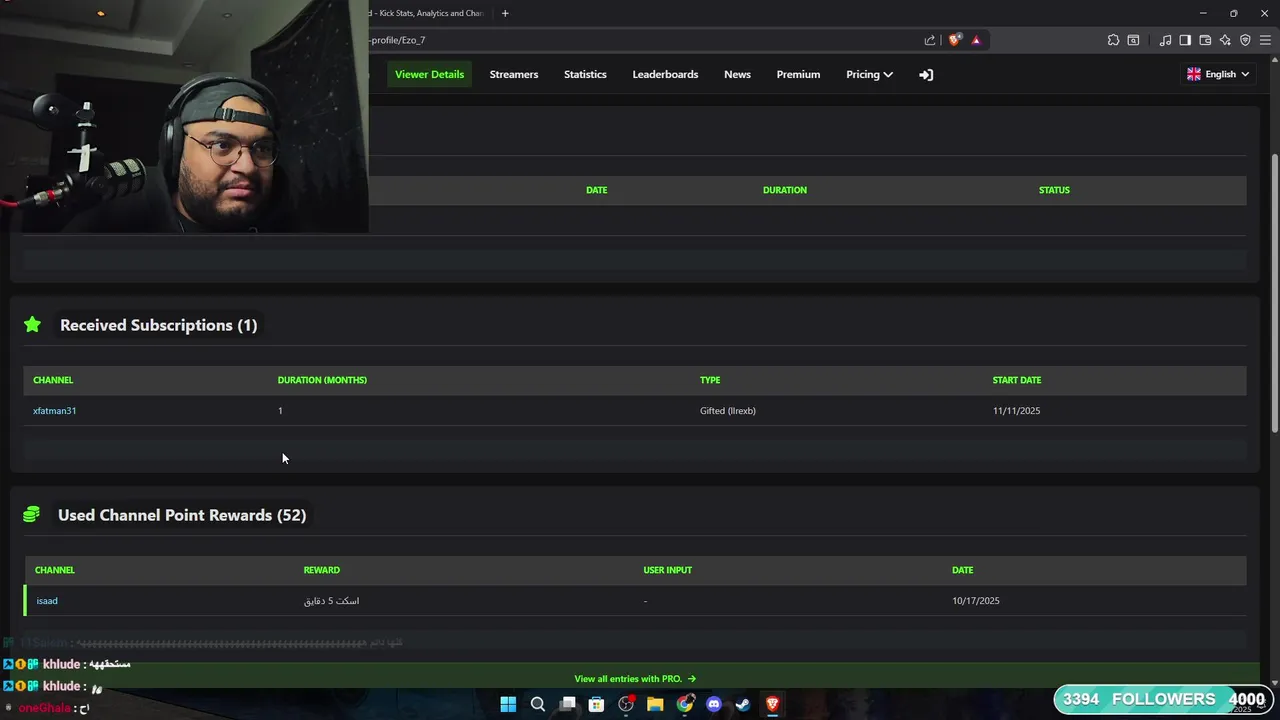
Task: Click the START DATE column header
Action: (1017, 380)
